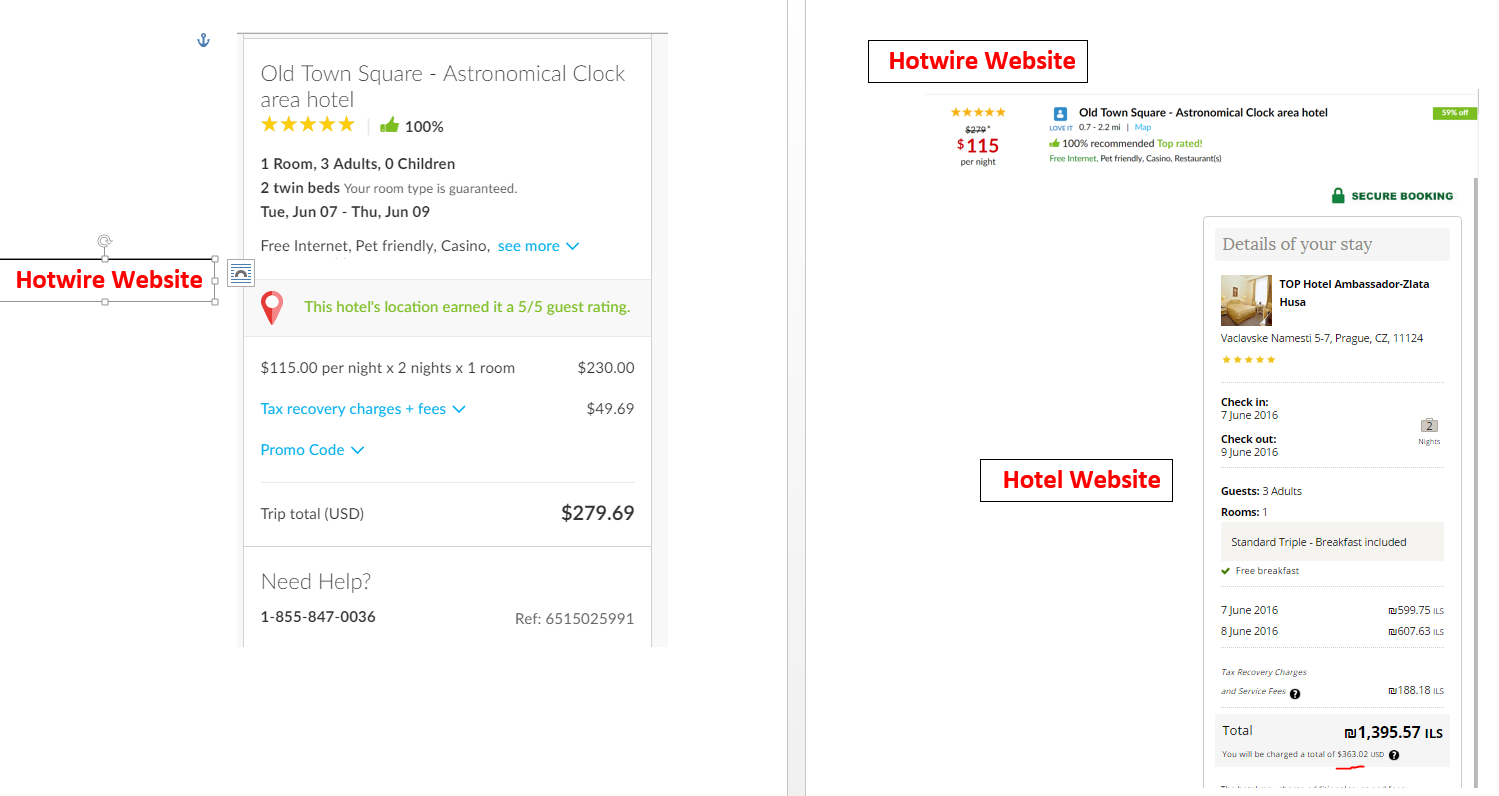Click the red location pin icon

[272, 307]
